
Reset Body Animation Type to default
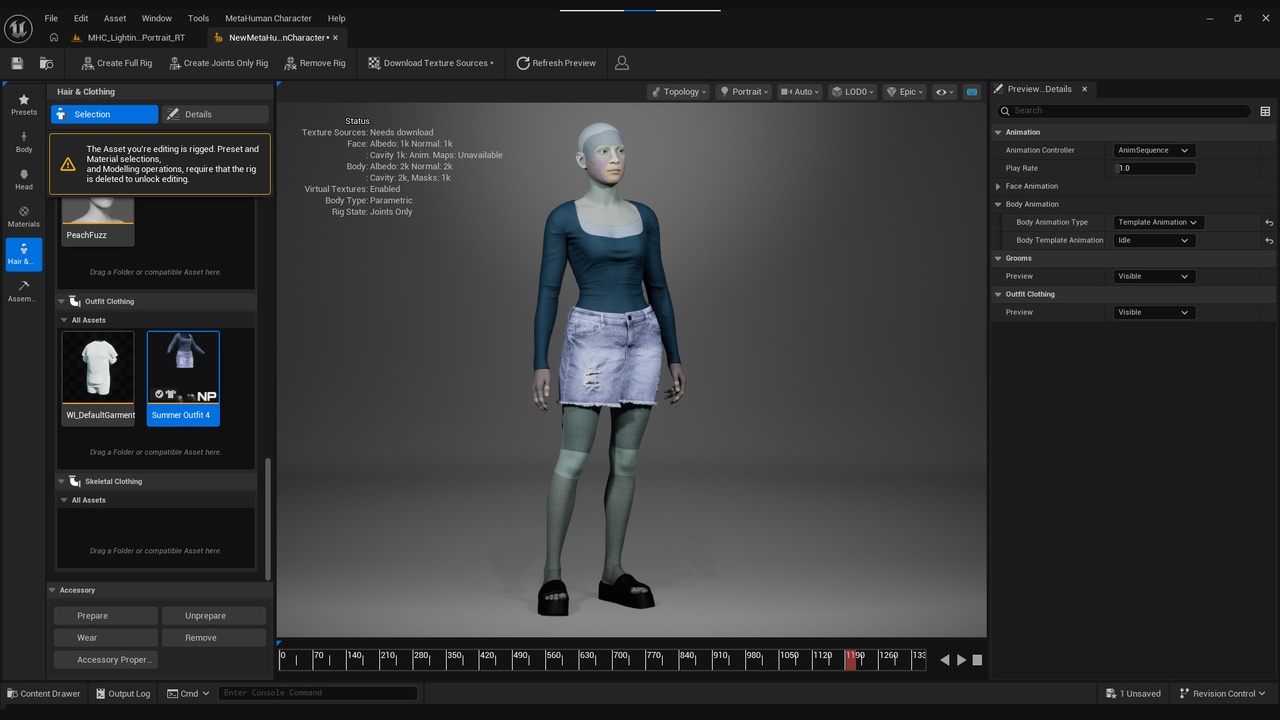coord(1269,223)
